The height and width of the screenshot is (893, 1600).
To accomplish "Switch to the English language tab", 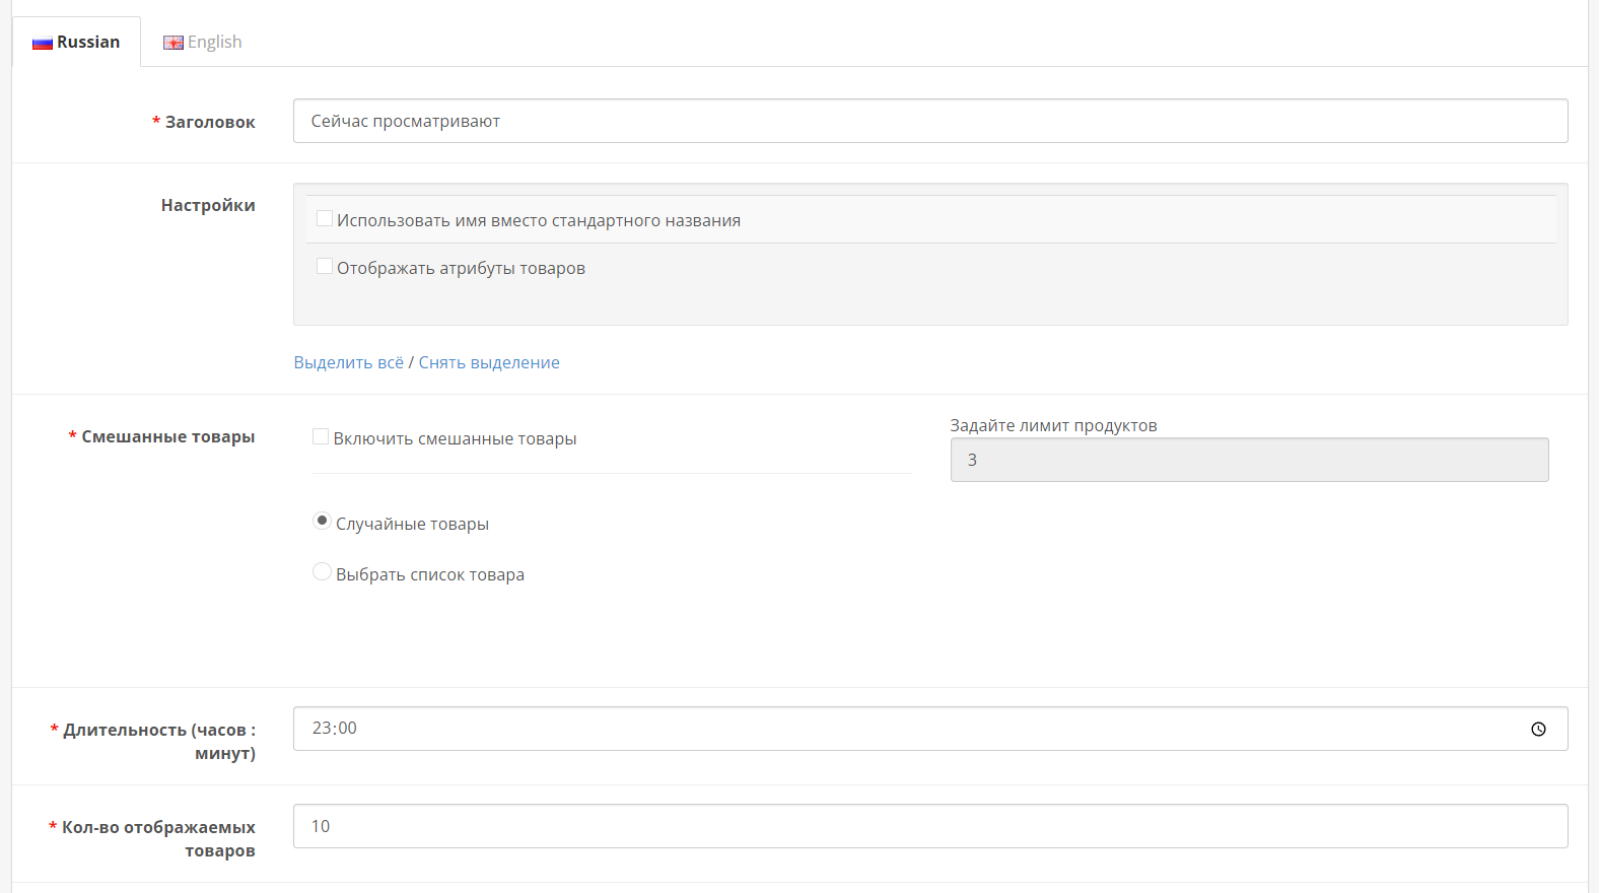I will tap(202, 42).
